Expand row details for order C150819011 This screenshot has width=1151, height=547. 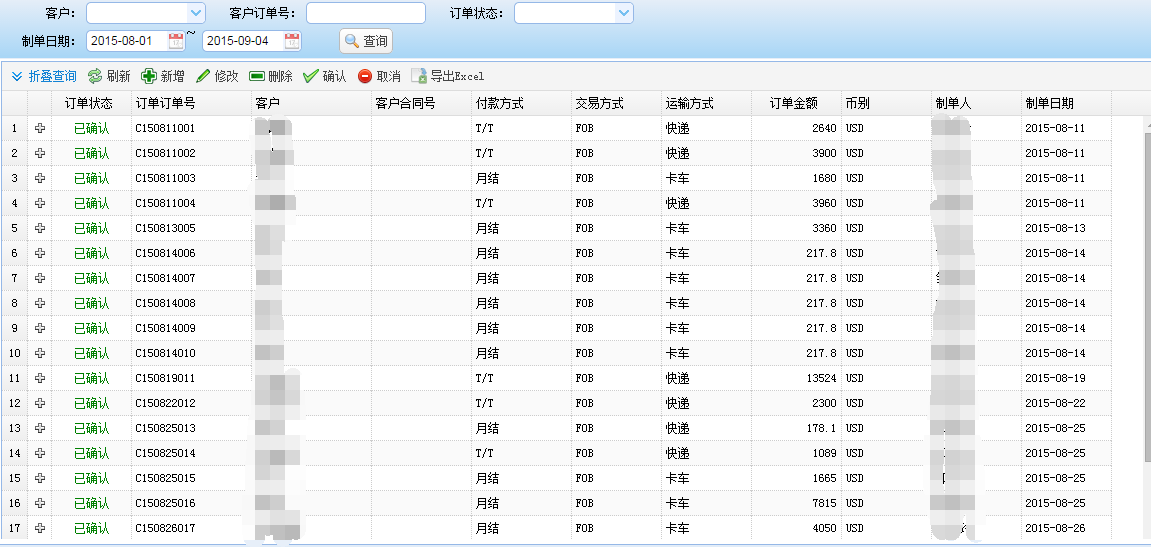40,378
